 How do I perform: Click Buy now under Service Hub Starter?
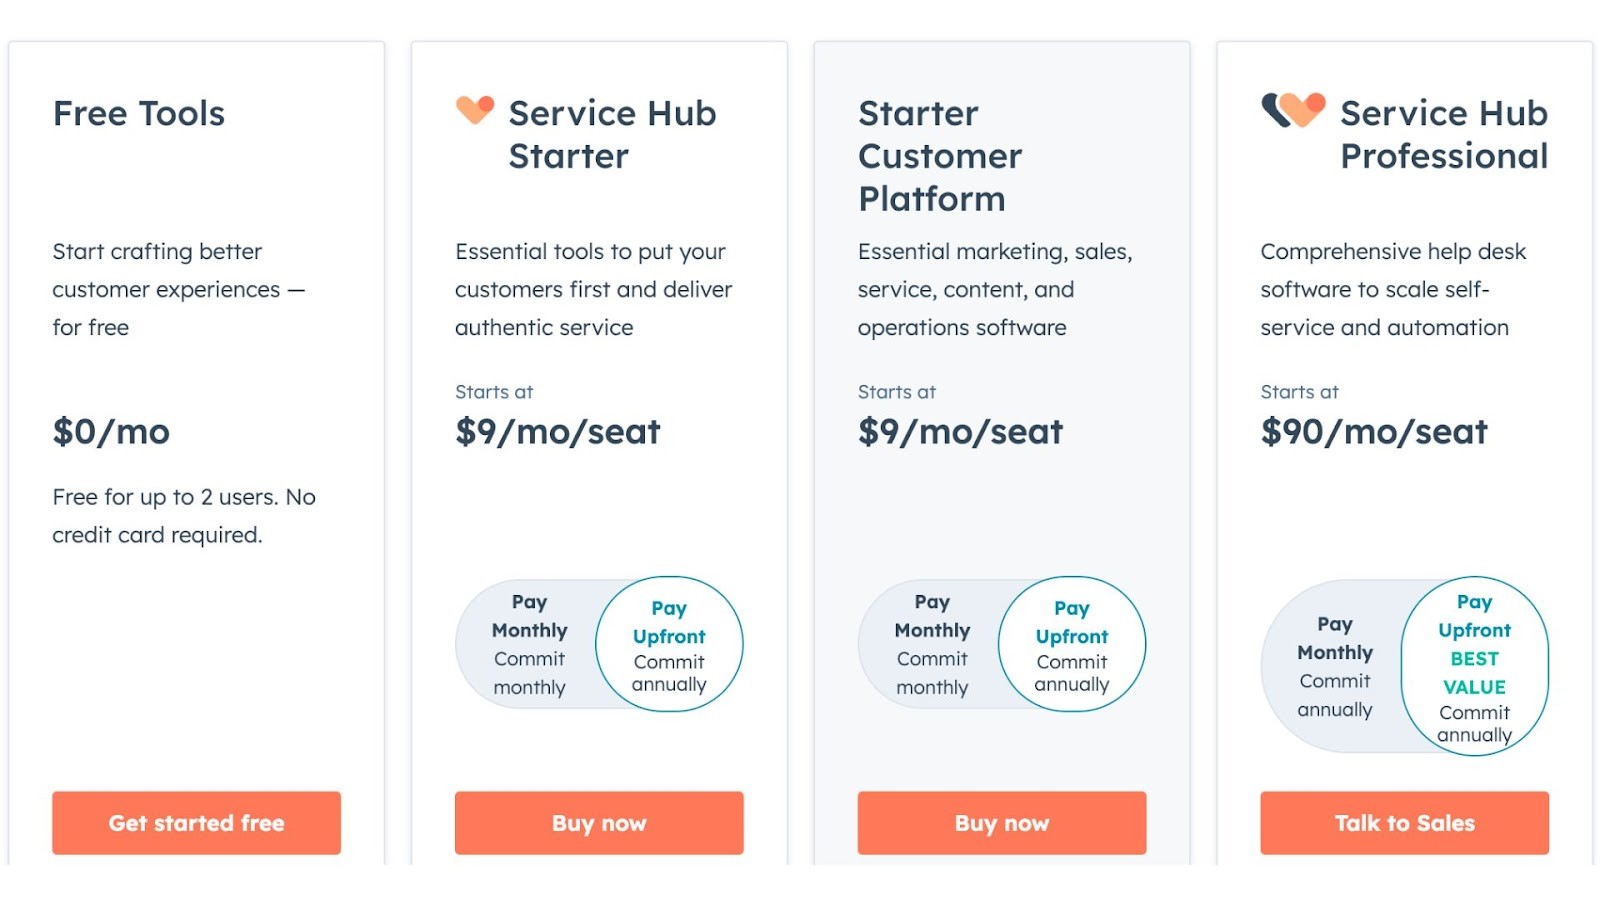[598, 822]
